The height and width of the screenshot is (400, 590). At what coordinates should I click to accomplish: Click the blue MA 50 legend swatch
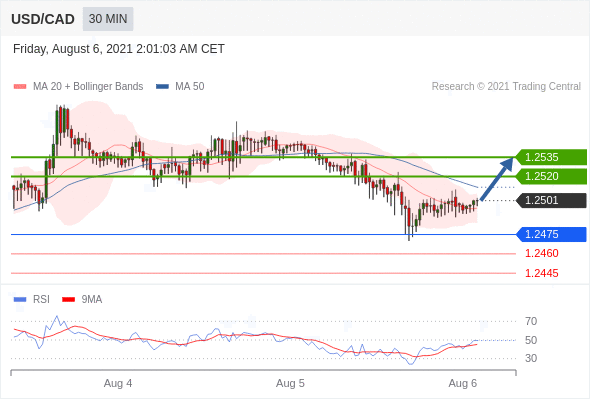click(x=162, y=87)
